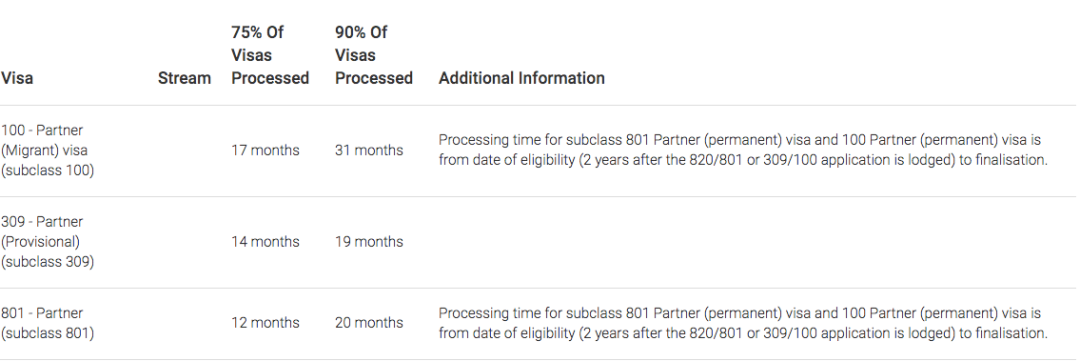Click the Additional Information column header

(x=521, y=79)
